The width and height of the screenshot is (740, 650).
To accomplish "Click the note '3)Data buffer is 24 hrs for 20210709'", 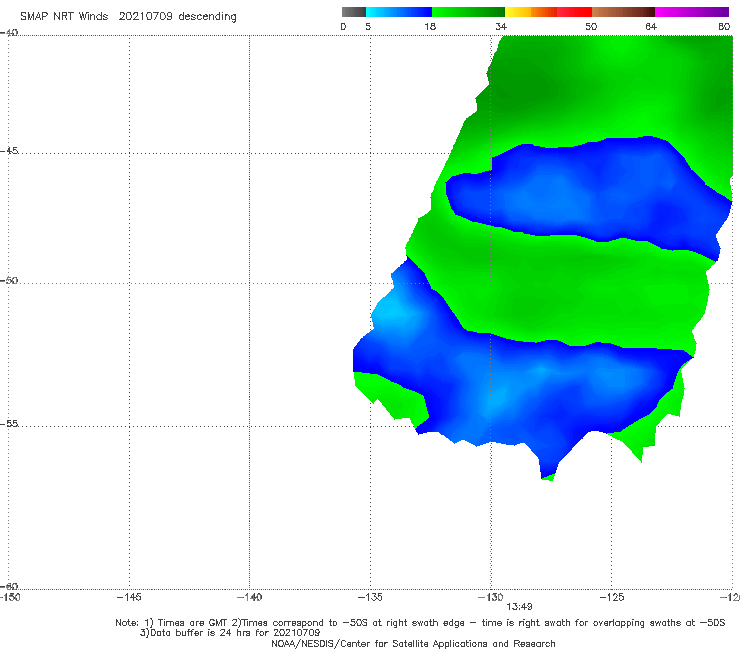I will click(x=230, y=633).
